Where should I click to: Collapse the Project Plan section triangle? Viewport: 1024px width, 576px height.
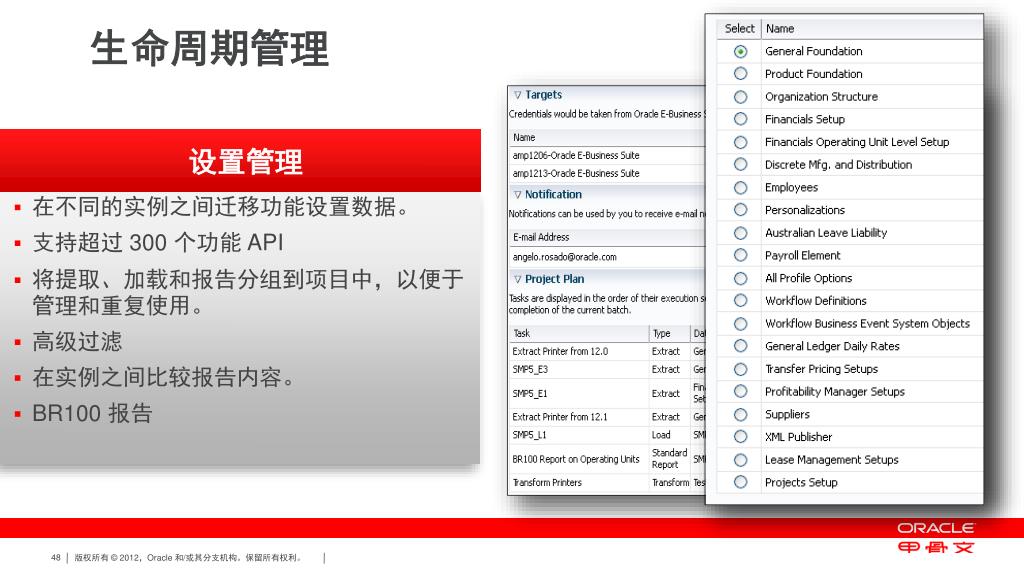coord(517,280)
